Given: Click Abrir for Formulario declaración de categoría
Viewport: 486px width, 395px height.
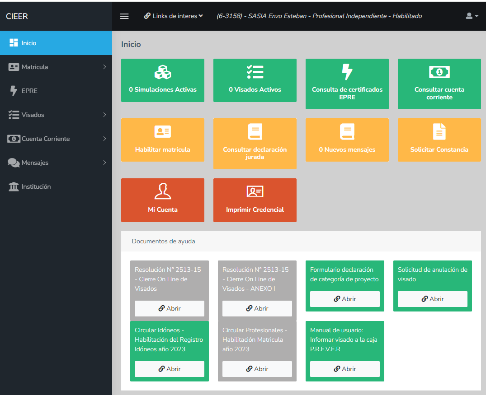Looking at the screenshot, I should click(x=345, y=299).
